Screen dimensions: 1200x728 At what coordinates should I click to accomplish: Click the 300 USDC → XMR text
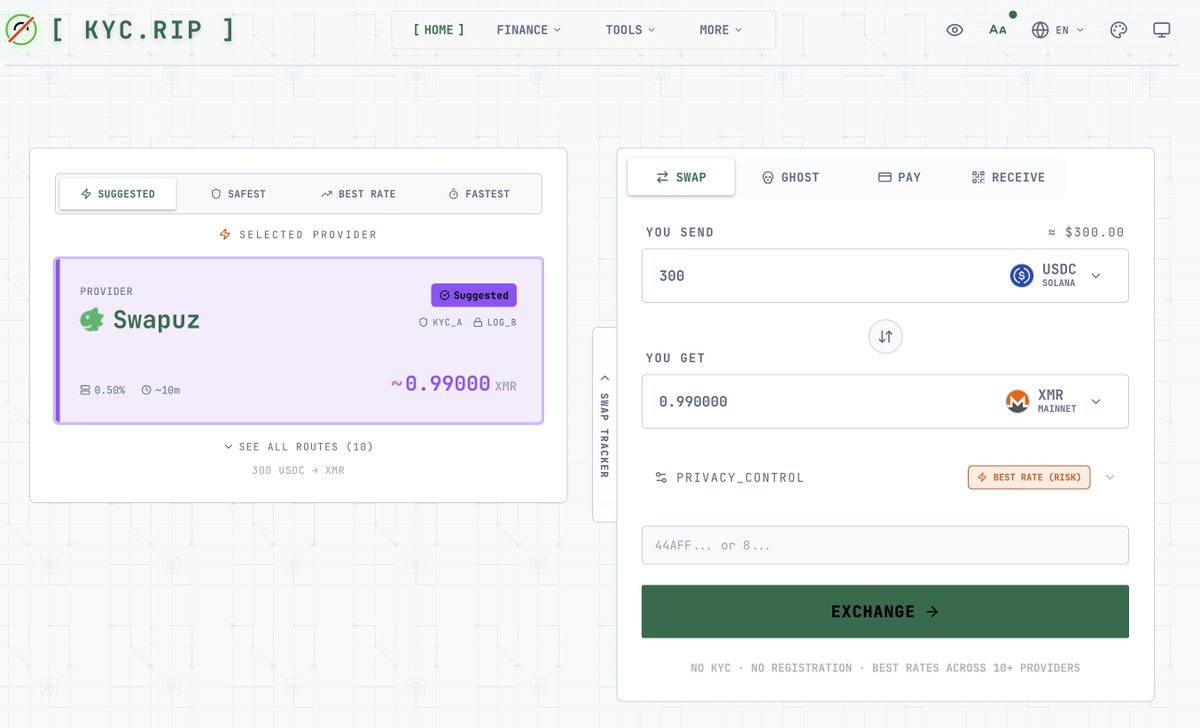coord(298,470)
